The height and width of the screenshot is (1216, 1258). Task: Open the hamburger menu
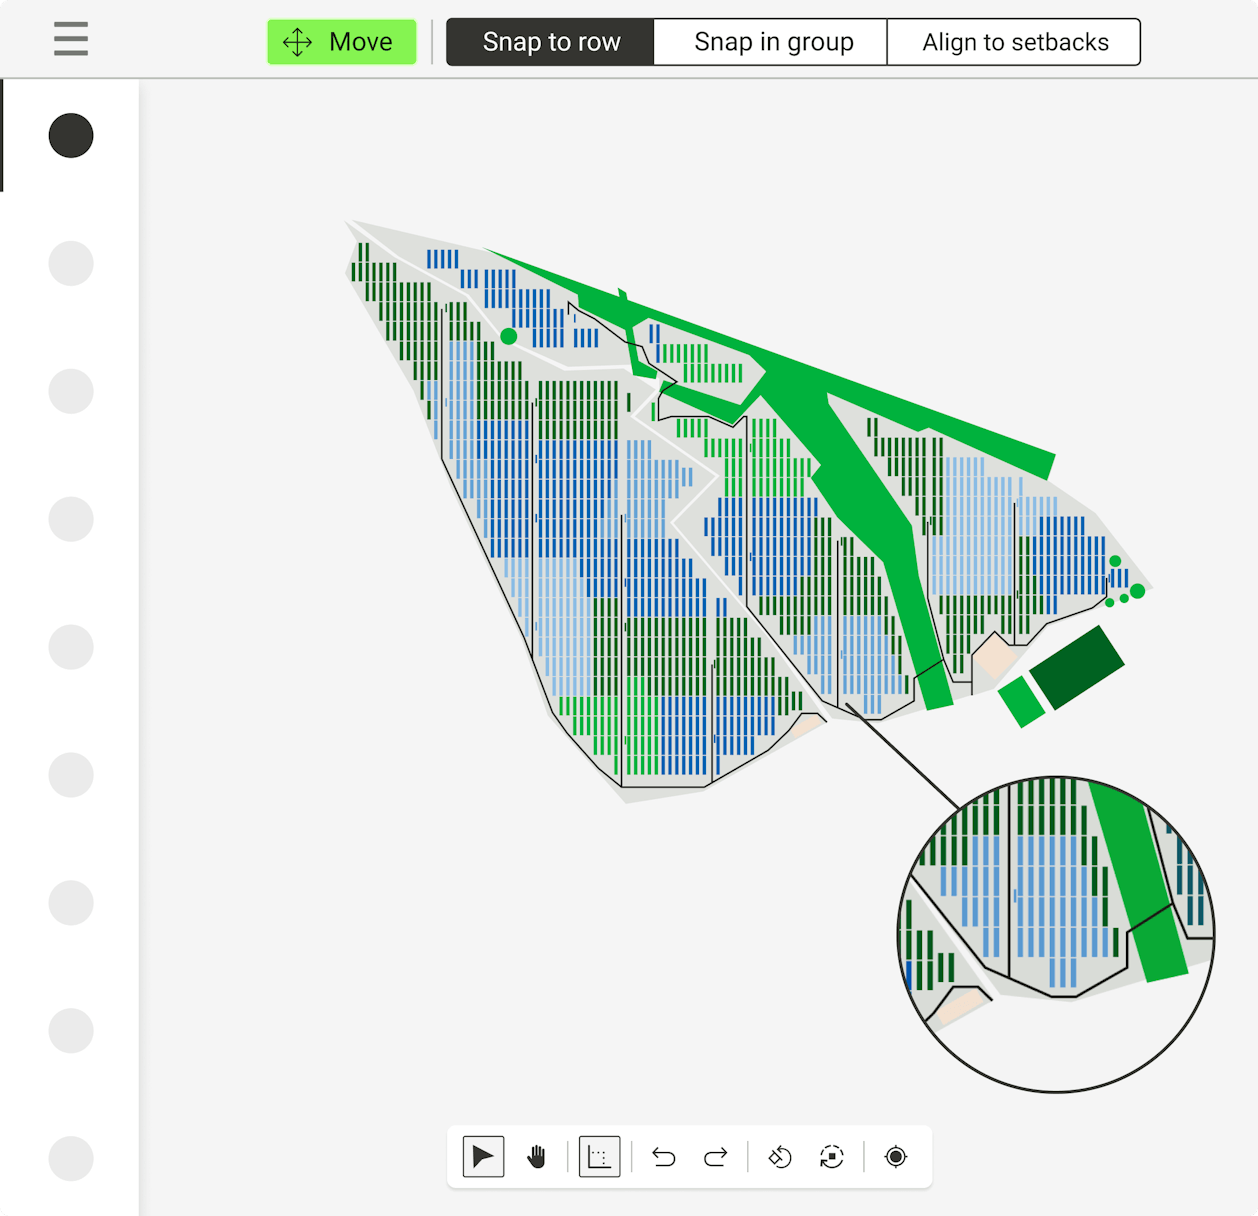[x=71, y=40]
